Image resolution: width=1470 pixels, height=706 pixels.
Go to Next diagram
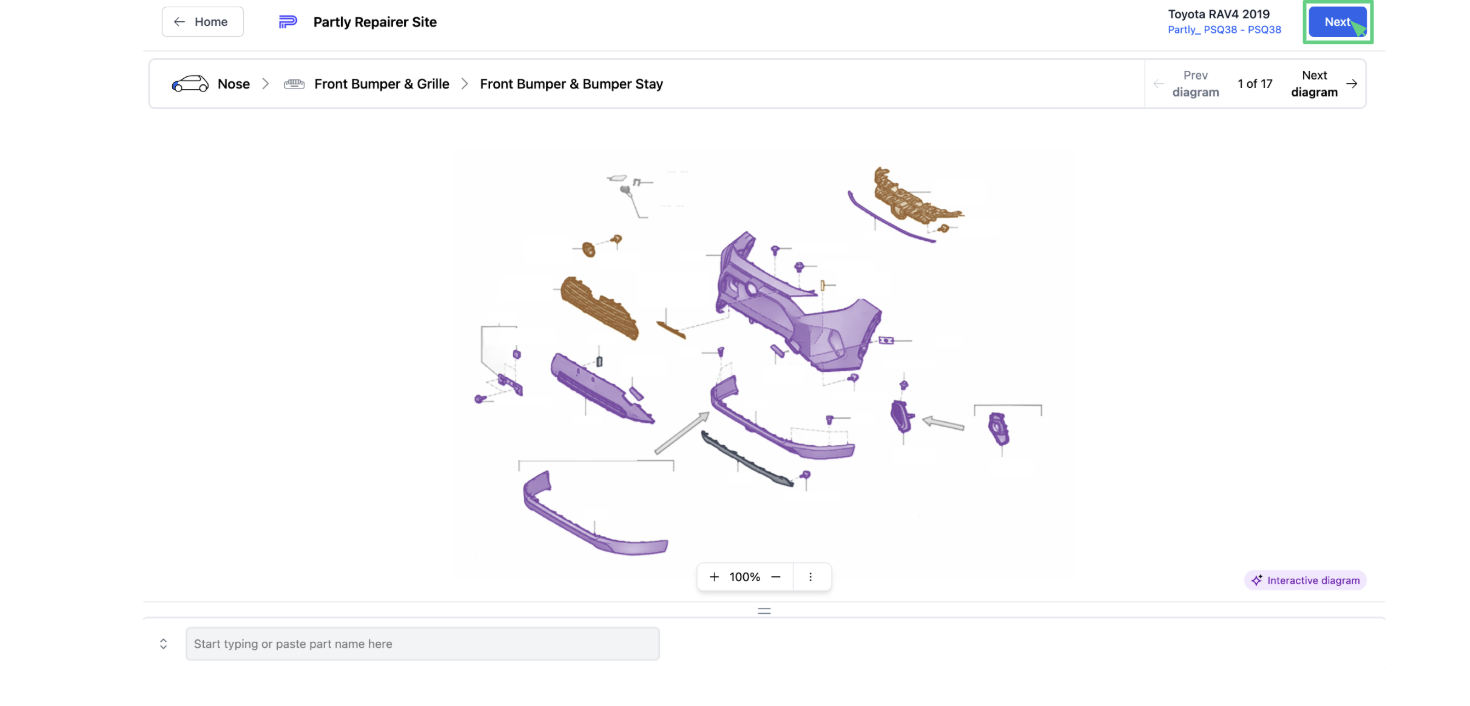click(1323, 84)
